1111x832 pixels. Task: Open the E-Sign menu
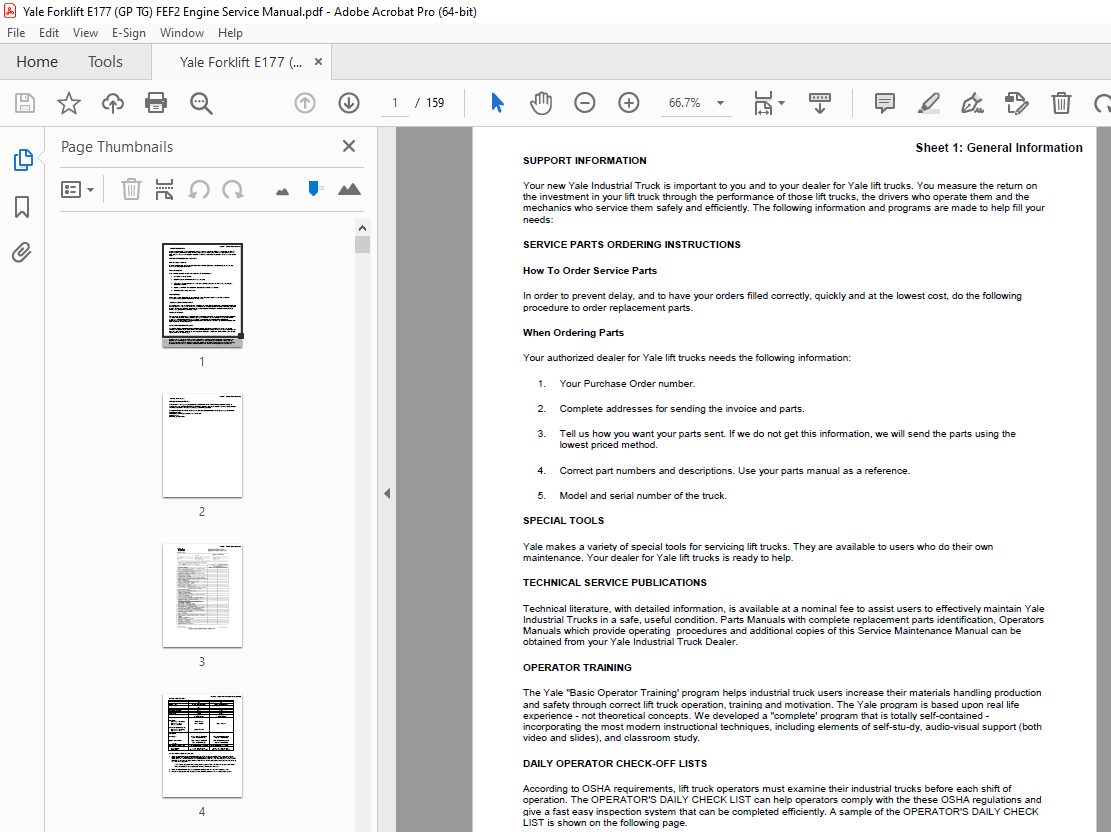129,33
